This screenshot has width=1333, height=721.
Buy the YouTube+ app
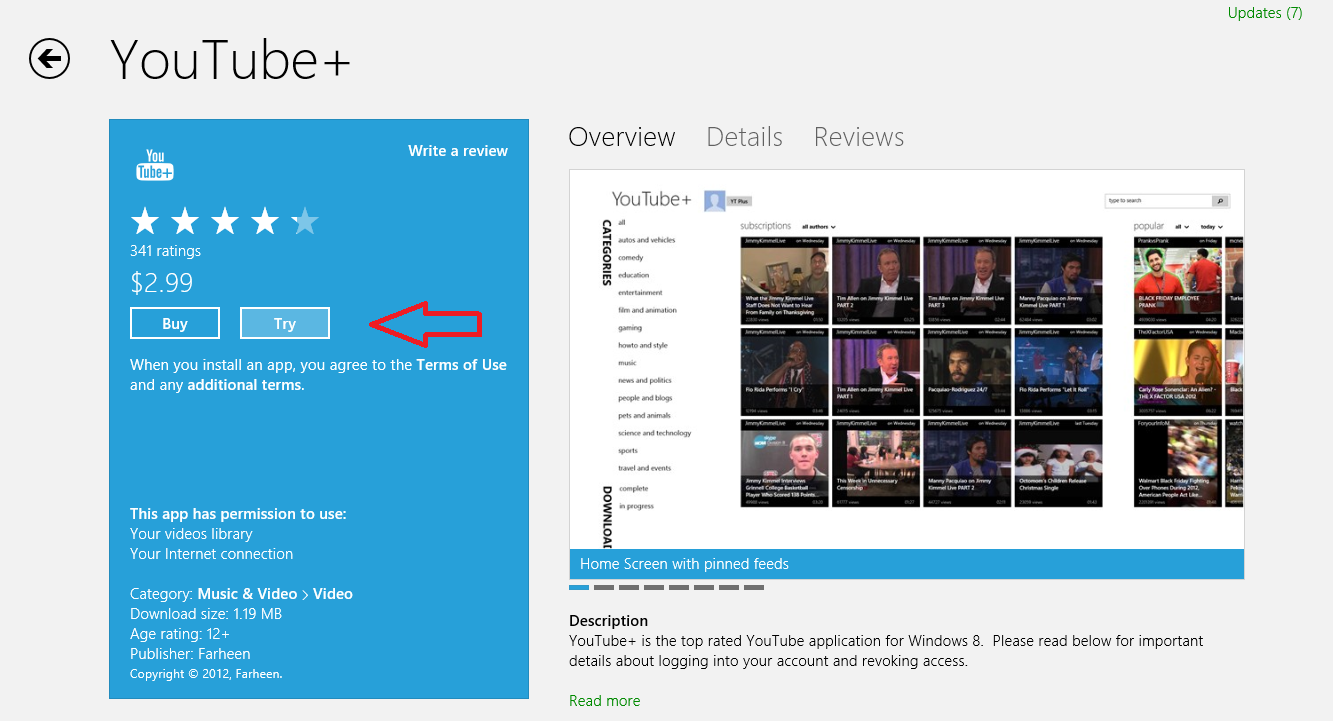coord(175,323)
